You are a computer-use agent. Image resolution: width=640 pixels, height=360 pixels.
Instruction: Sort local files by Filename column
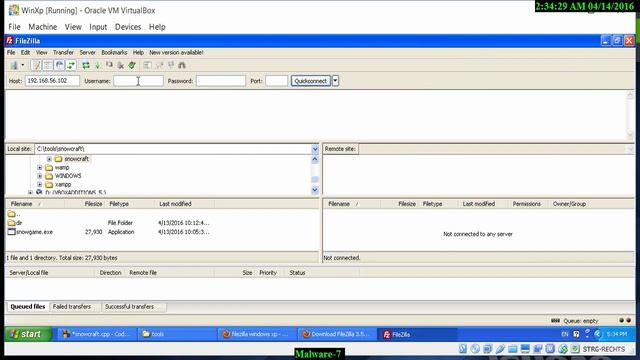point(35,204)
